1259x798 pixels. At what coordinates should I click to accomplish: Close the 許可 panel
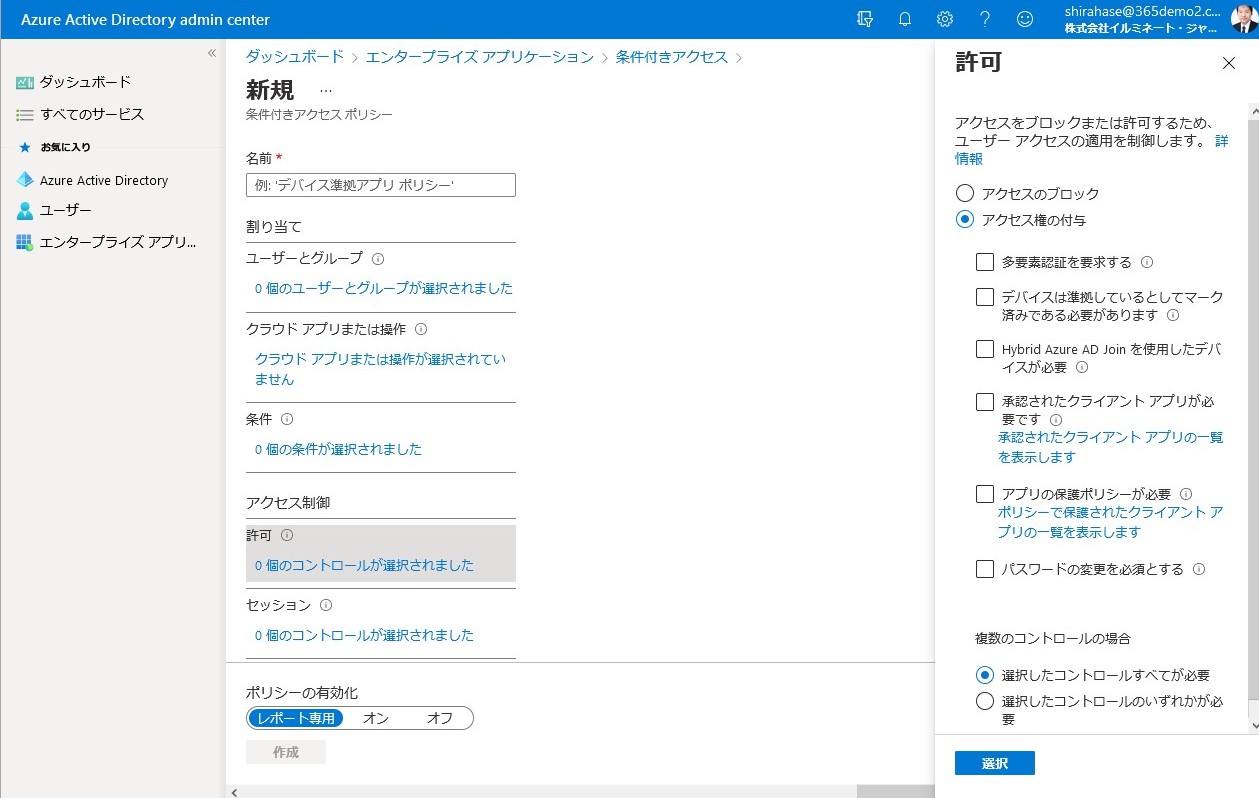tap(1229, 64)
